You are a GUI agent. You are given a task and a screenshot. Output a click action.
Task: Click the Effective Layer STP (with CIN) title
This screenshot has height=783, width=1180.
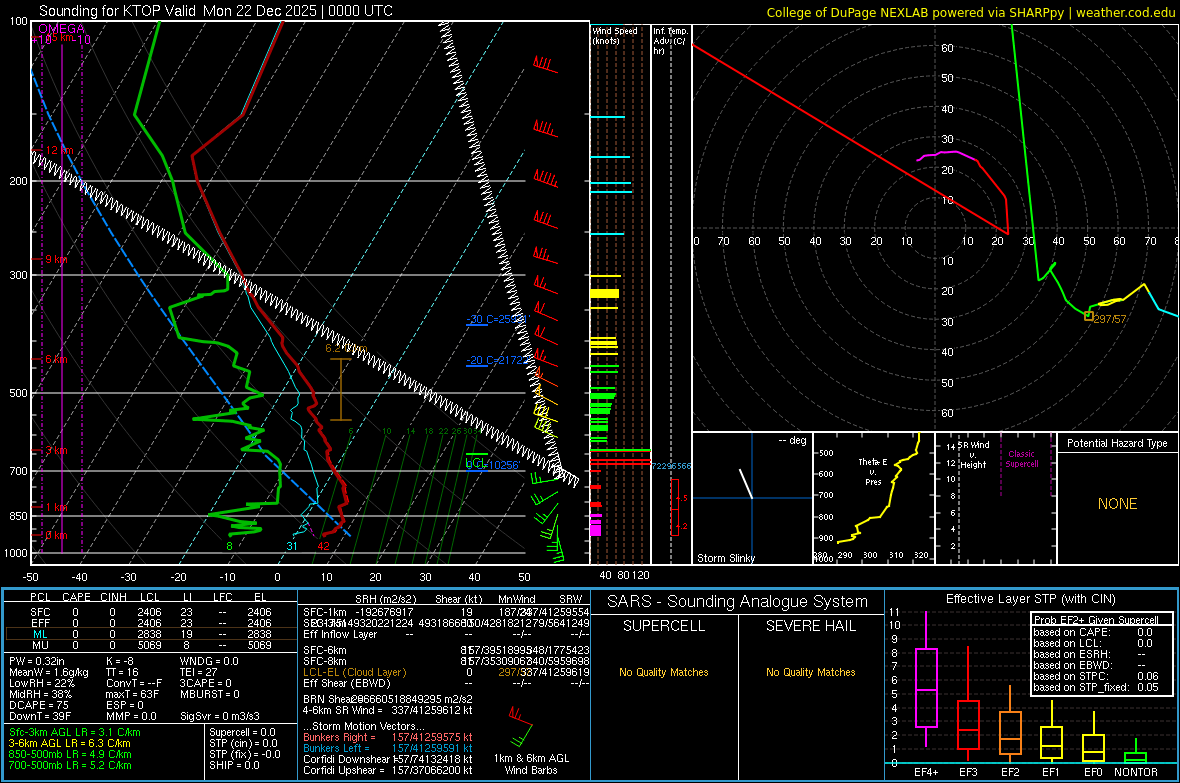(x=1030, y=599)
